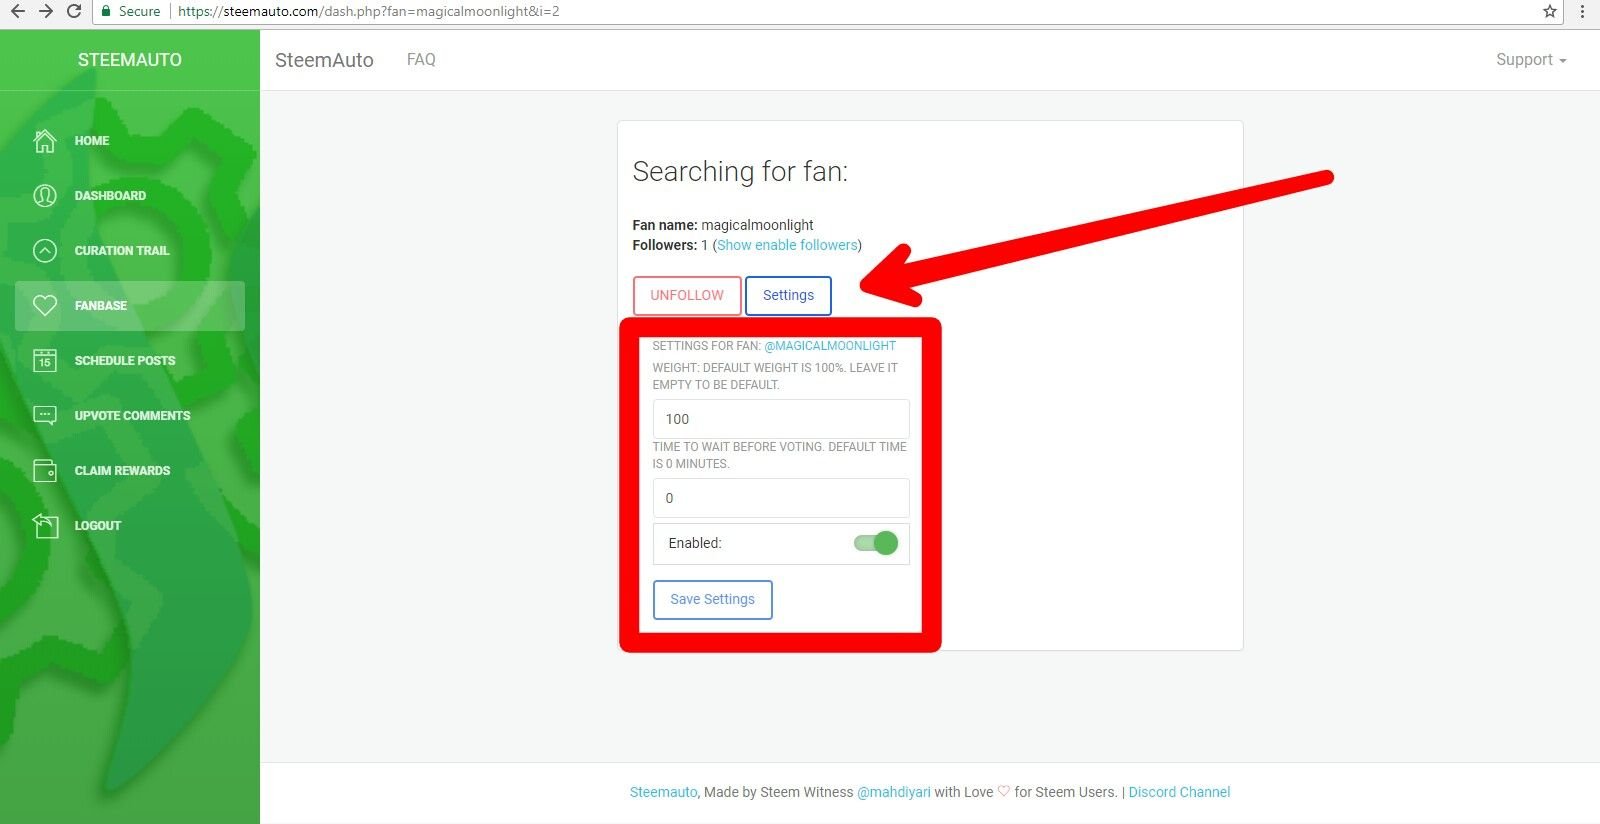Click the Schedule Posts calendar icon

click(45, 361)
